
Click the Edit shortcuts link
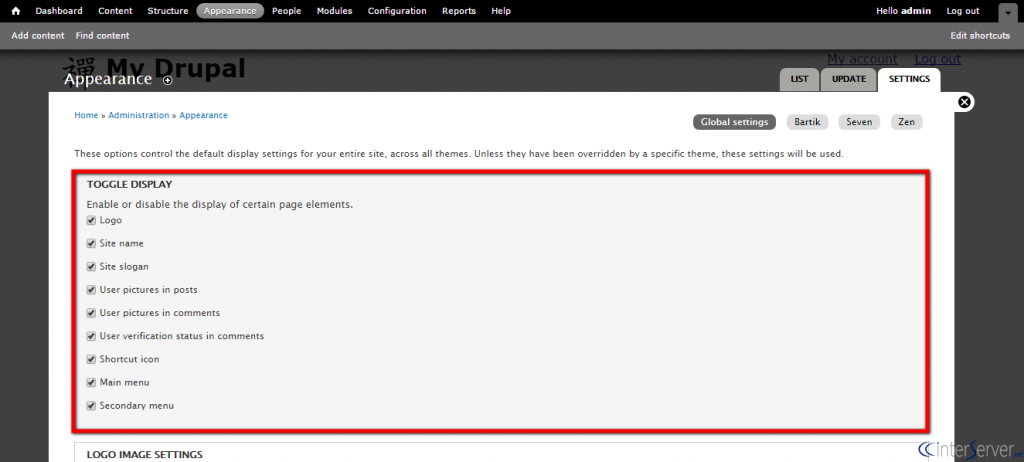(x=980, y=36)
